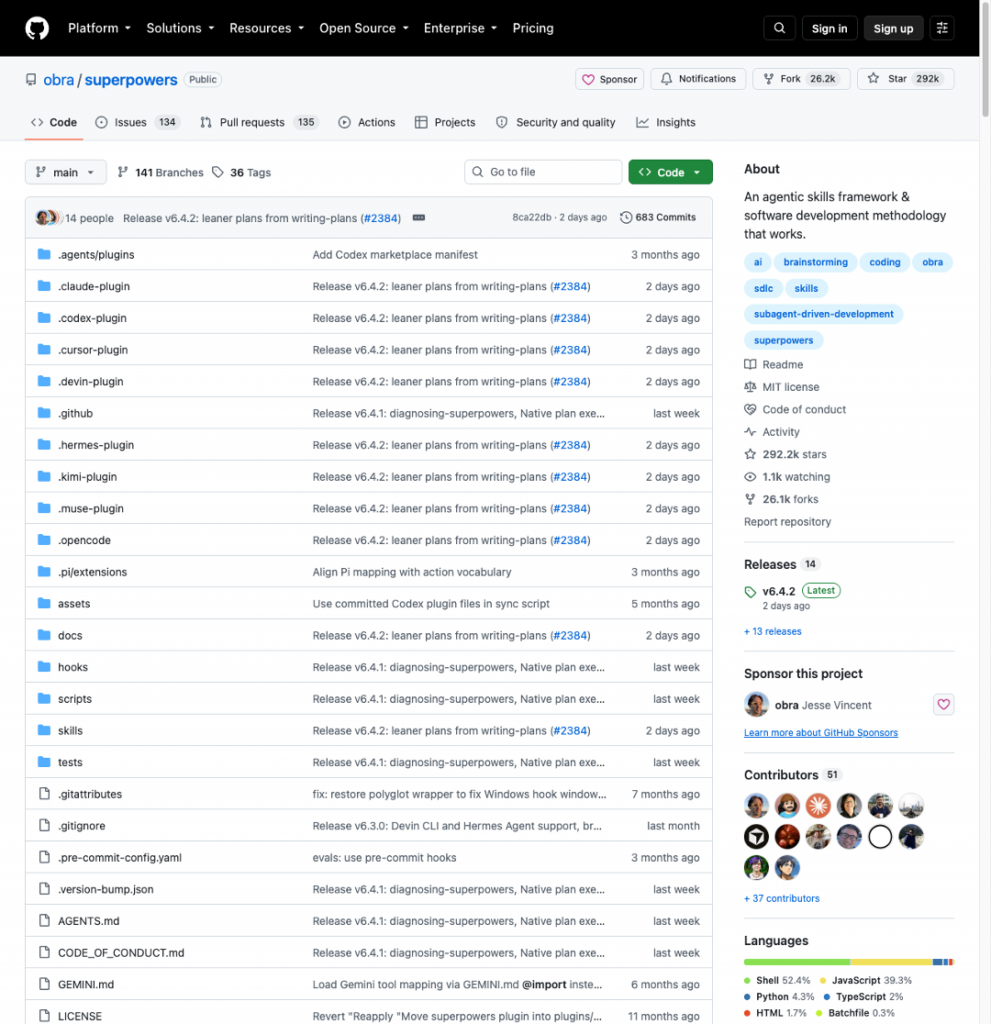Screen dimensions: 991x1024
Task: Open the main branch selector dropdown
Action: [x=65, y=172]
